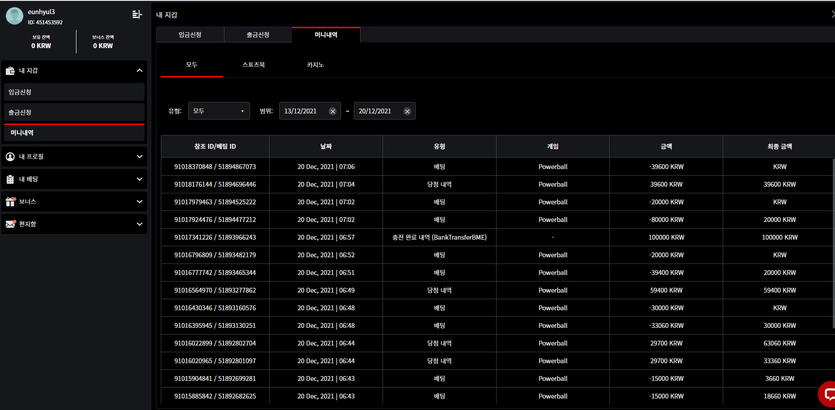Click the 100000 KRW final balance cell
The height and width of the screenshot is (410, 835).
[x=780, y=237]
